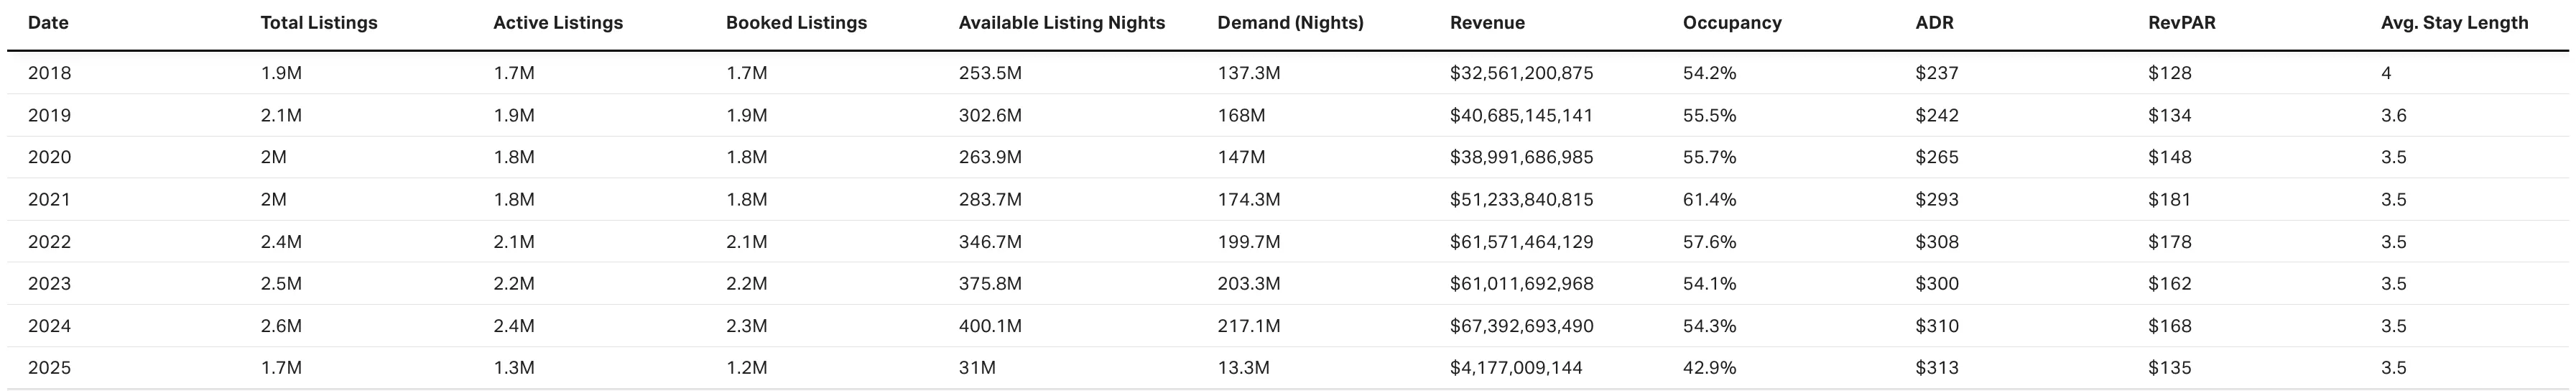Click demand value 203.3M
The image size is (2576, 391).
pyautogui.click(x=1249, y=284)
